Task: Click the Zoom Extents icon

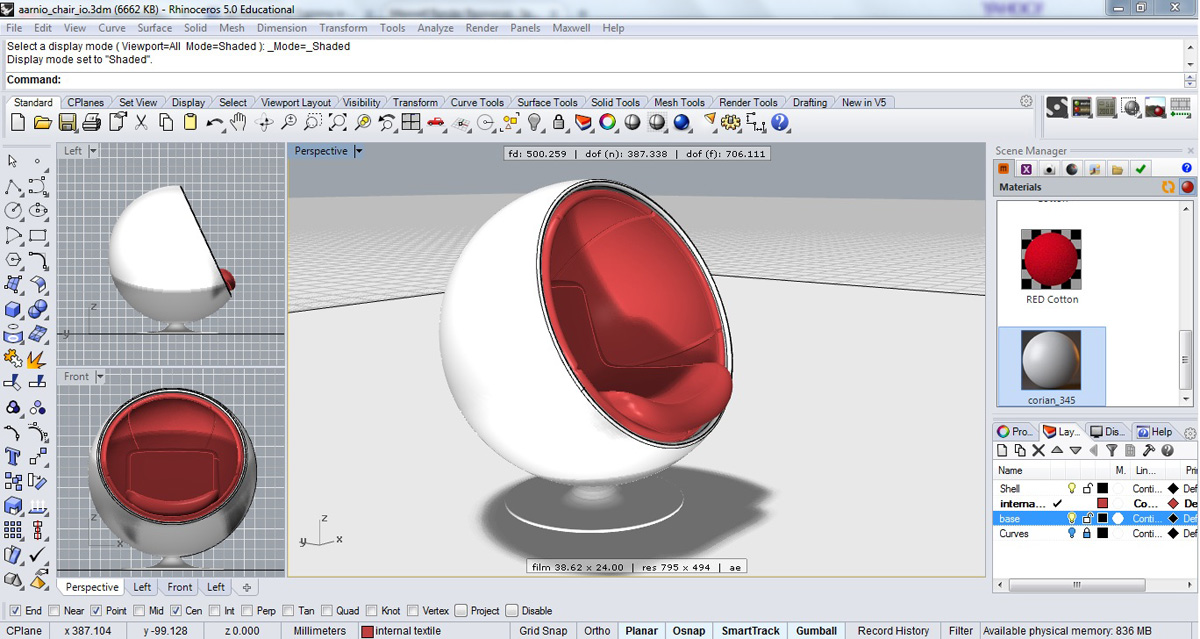Action: tap(337, 122)
